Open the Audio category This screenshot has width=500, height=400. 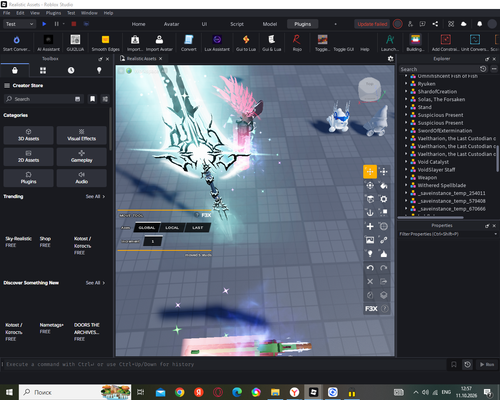coord(81,178)
